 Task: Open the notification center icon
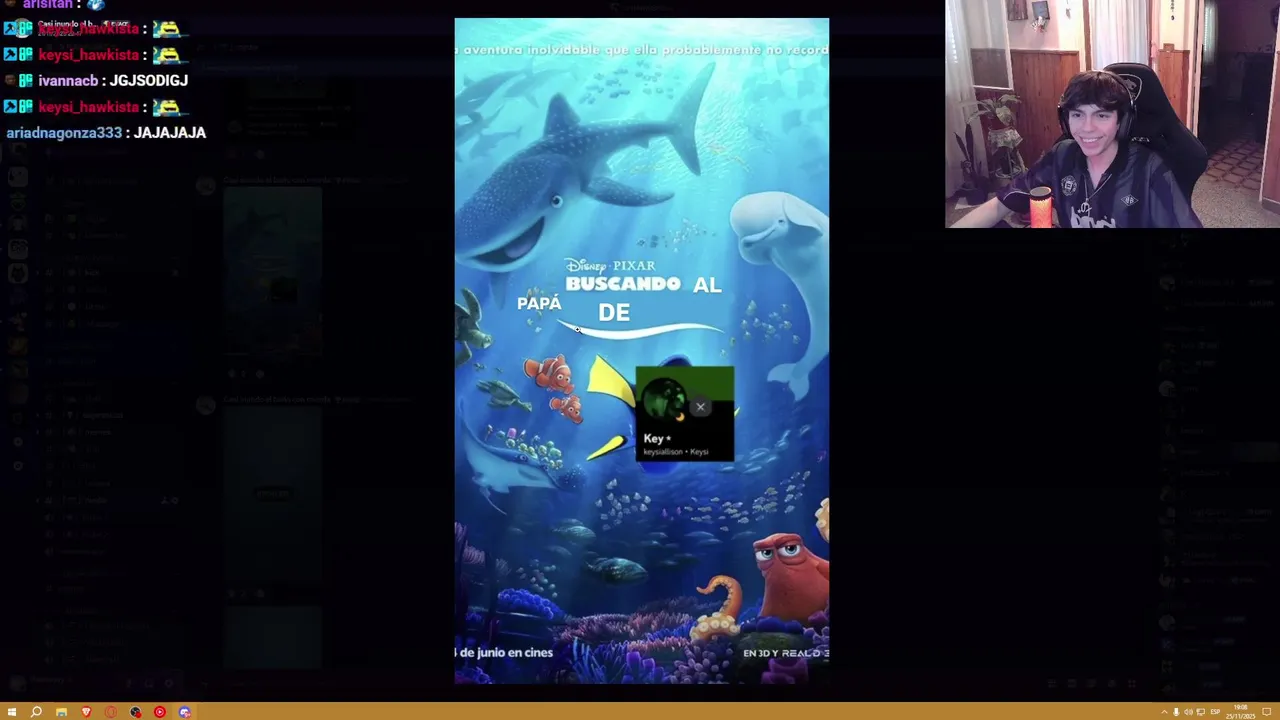tap(1267, 712)
